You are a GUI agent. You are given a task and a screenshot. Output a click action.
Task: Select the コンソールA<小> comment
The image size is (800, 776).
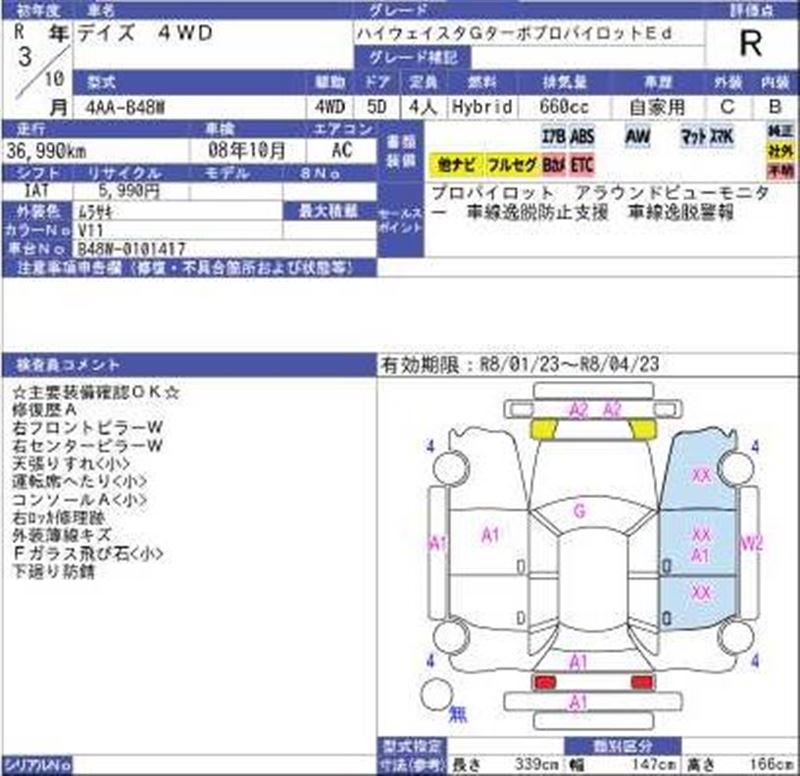(x=79, y=499)
